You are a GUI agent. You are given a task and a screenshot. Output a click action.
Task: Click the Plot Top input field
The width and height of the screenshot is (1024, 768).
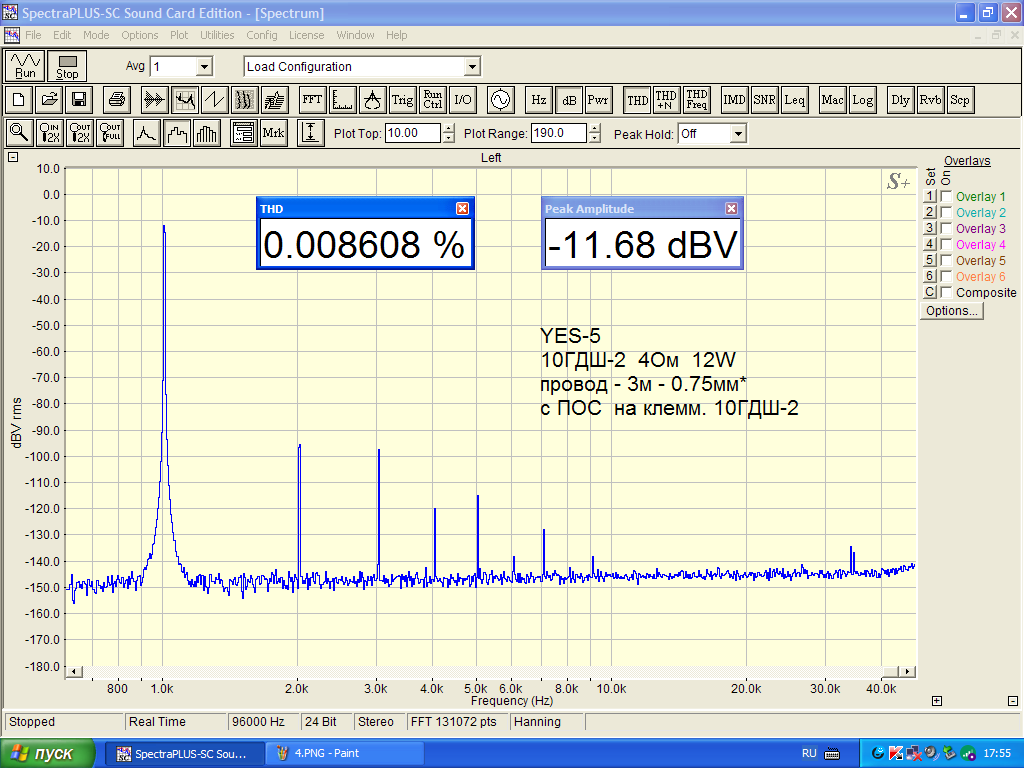[x=412, y=133]
